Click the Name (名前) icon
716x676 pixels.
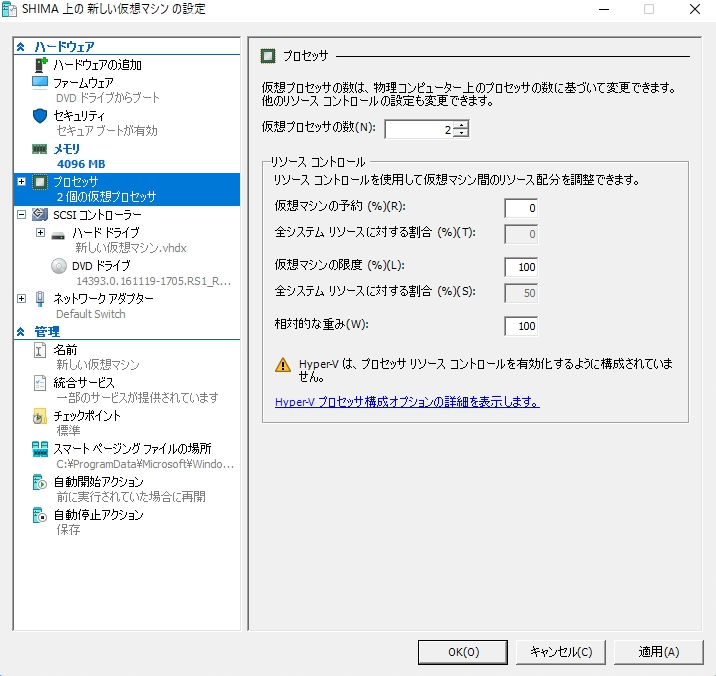[40, 350]
